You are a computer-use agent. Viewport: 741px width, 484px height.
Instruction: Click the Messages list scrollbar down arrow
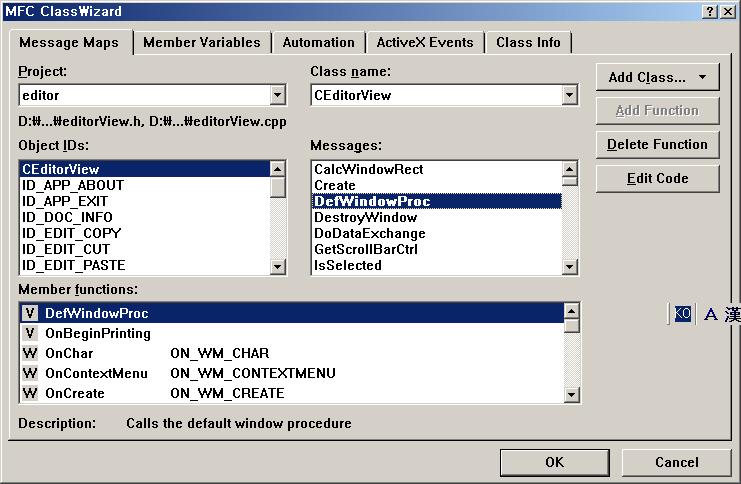pyautogui.click(x=570, y=267)
